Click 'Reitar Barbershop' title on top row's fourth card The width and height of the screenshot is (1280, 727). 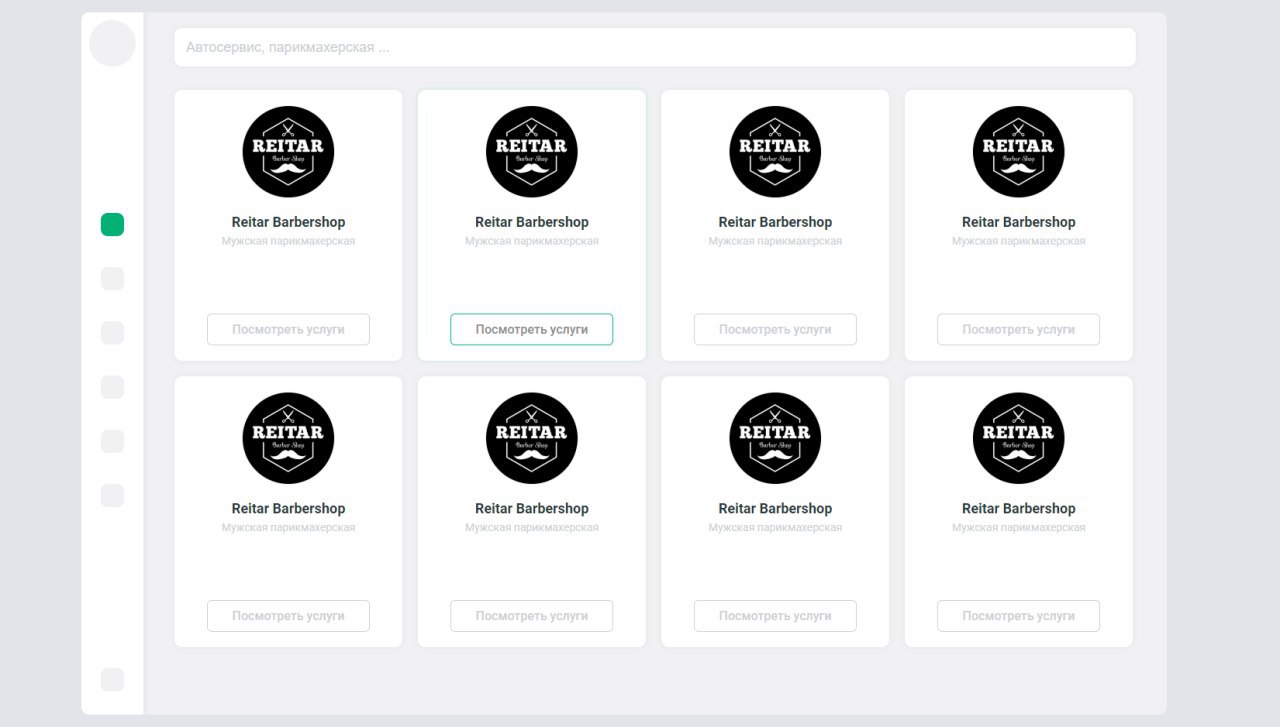point(1018,222)
